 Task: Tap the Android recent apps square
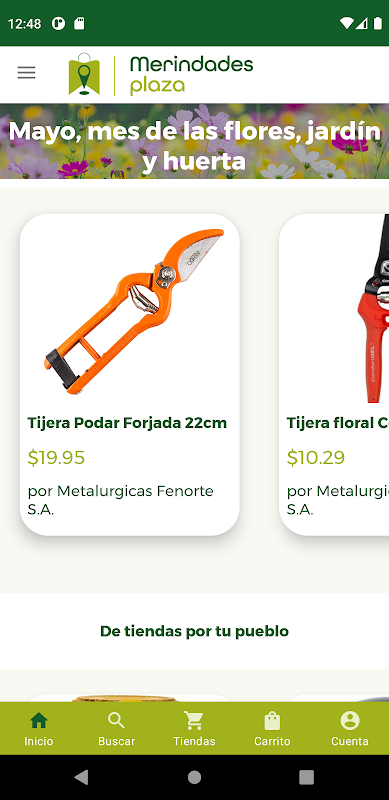tap(306, 777)
